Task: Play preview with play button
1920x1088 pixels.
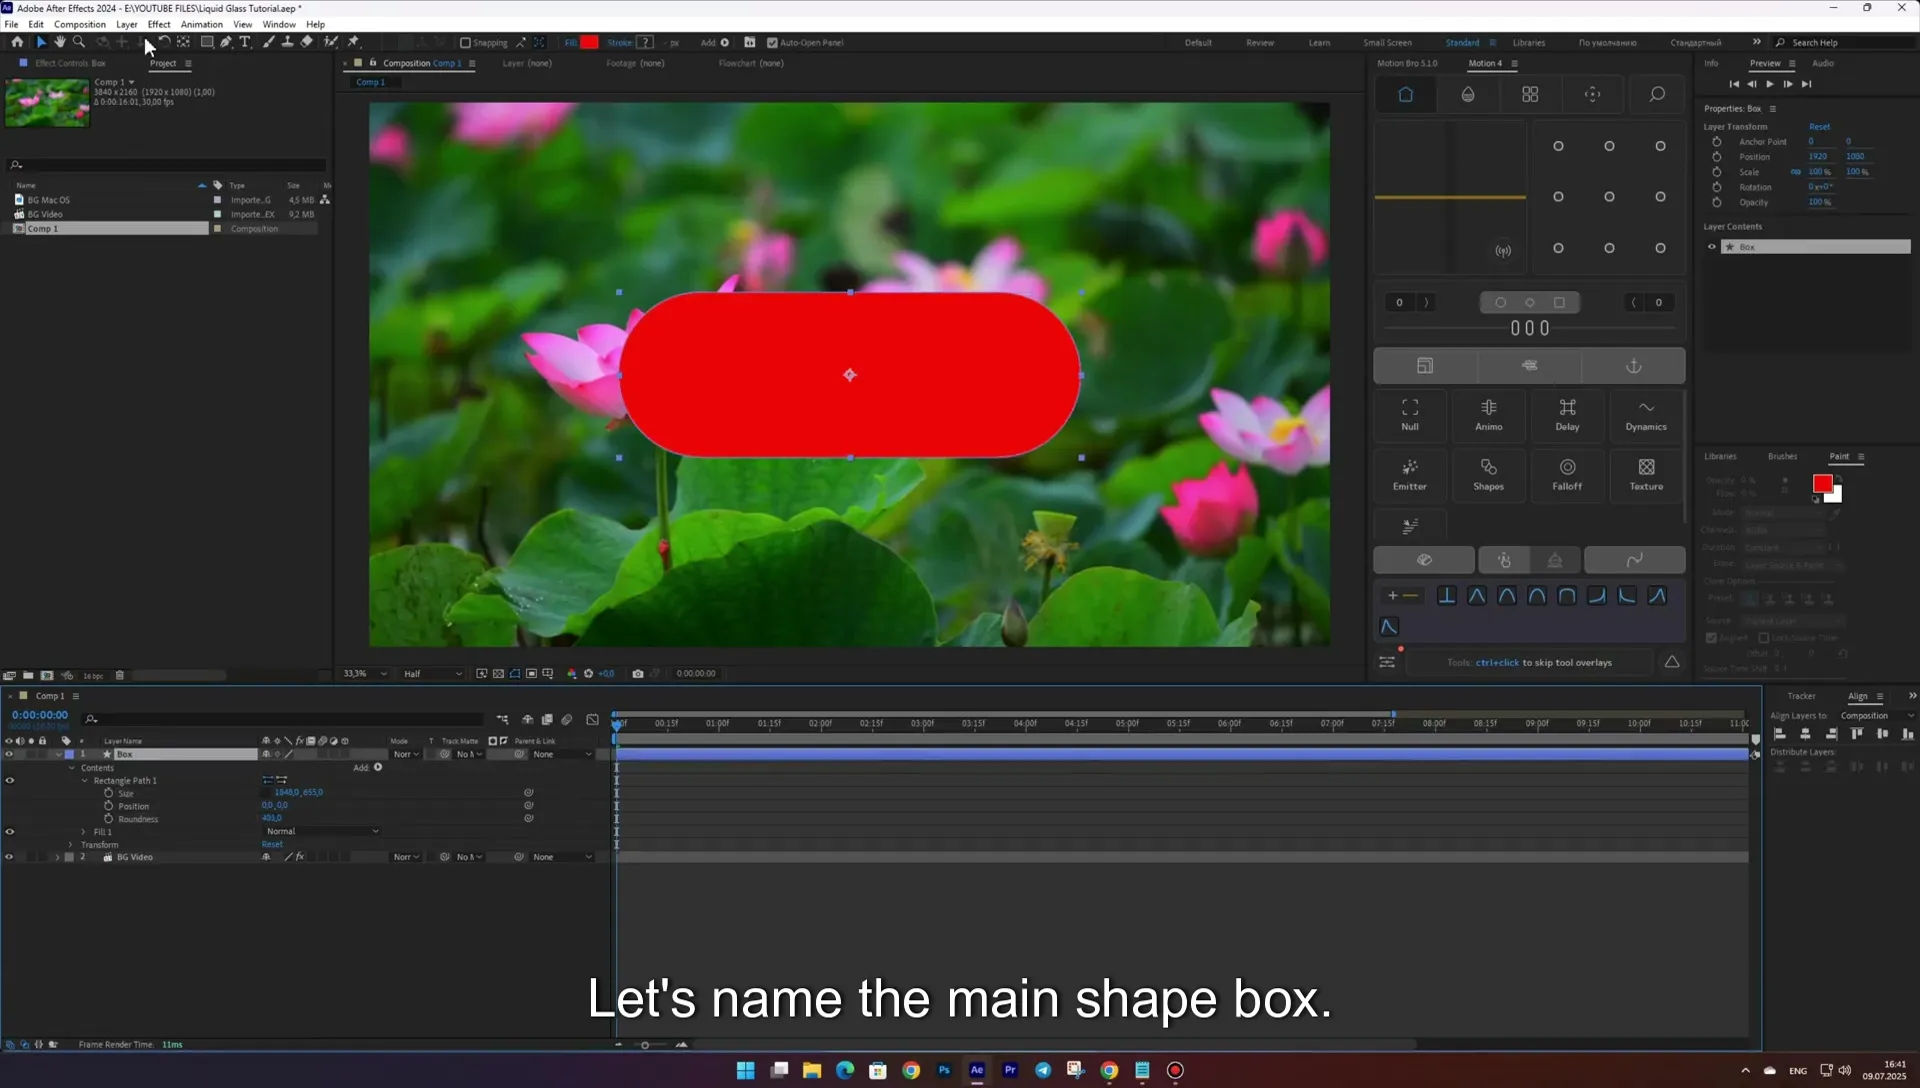Action: pyautogui.click(x=1769, y=84)
